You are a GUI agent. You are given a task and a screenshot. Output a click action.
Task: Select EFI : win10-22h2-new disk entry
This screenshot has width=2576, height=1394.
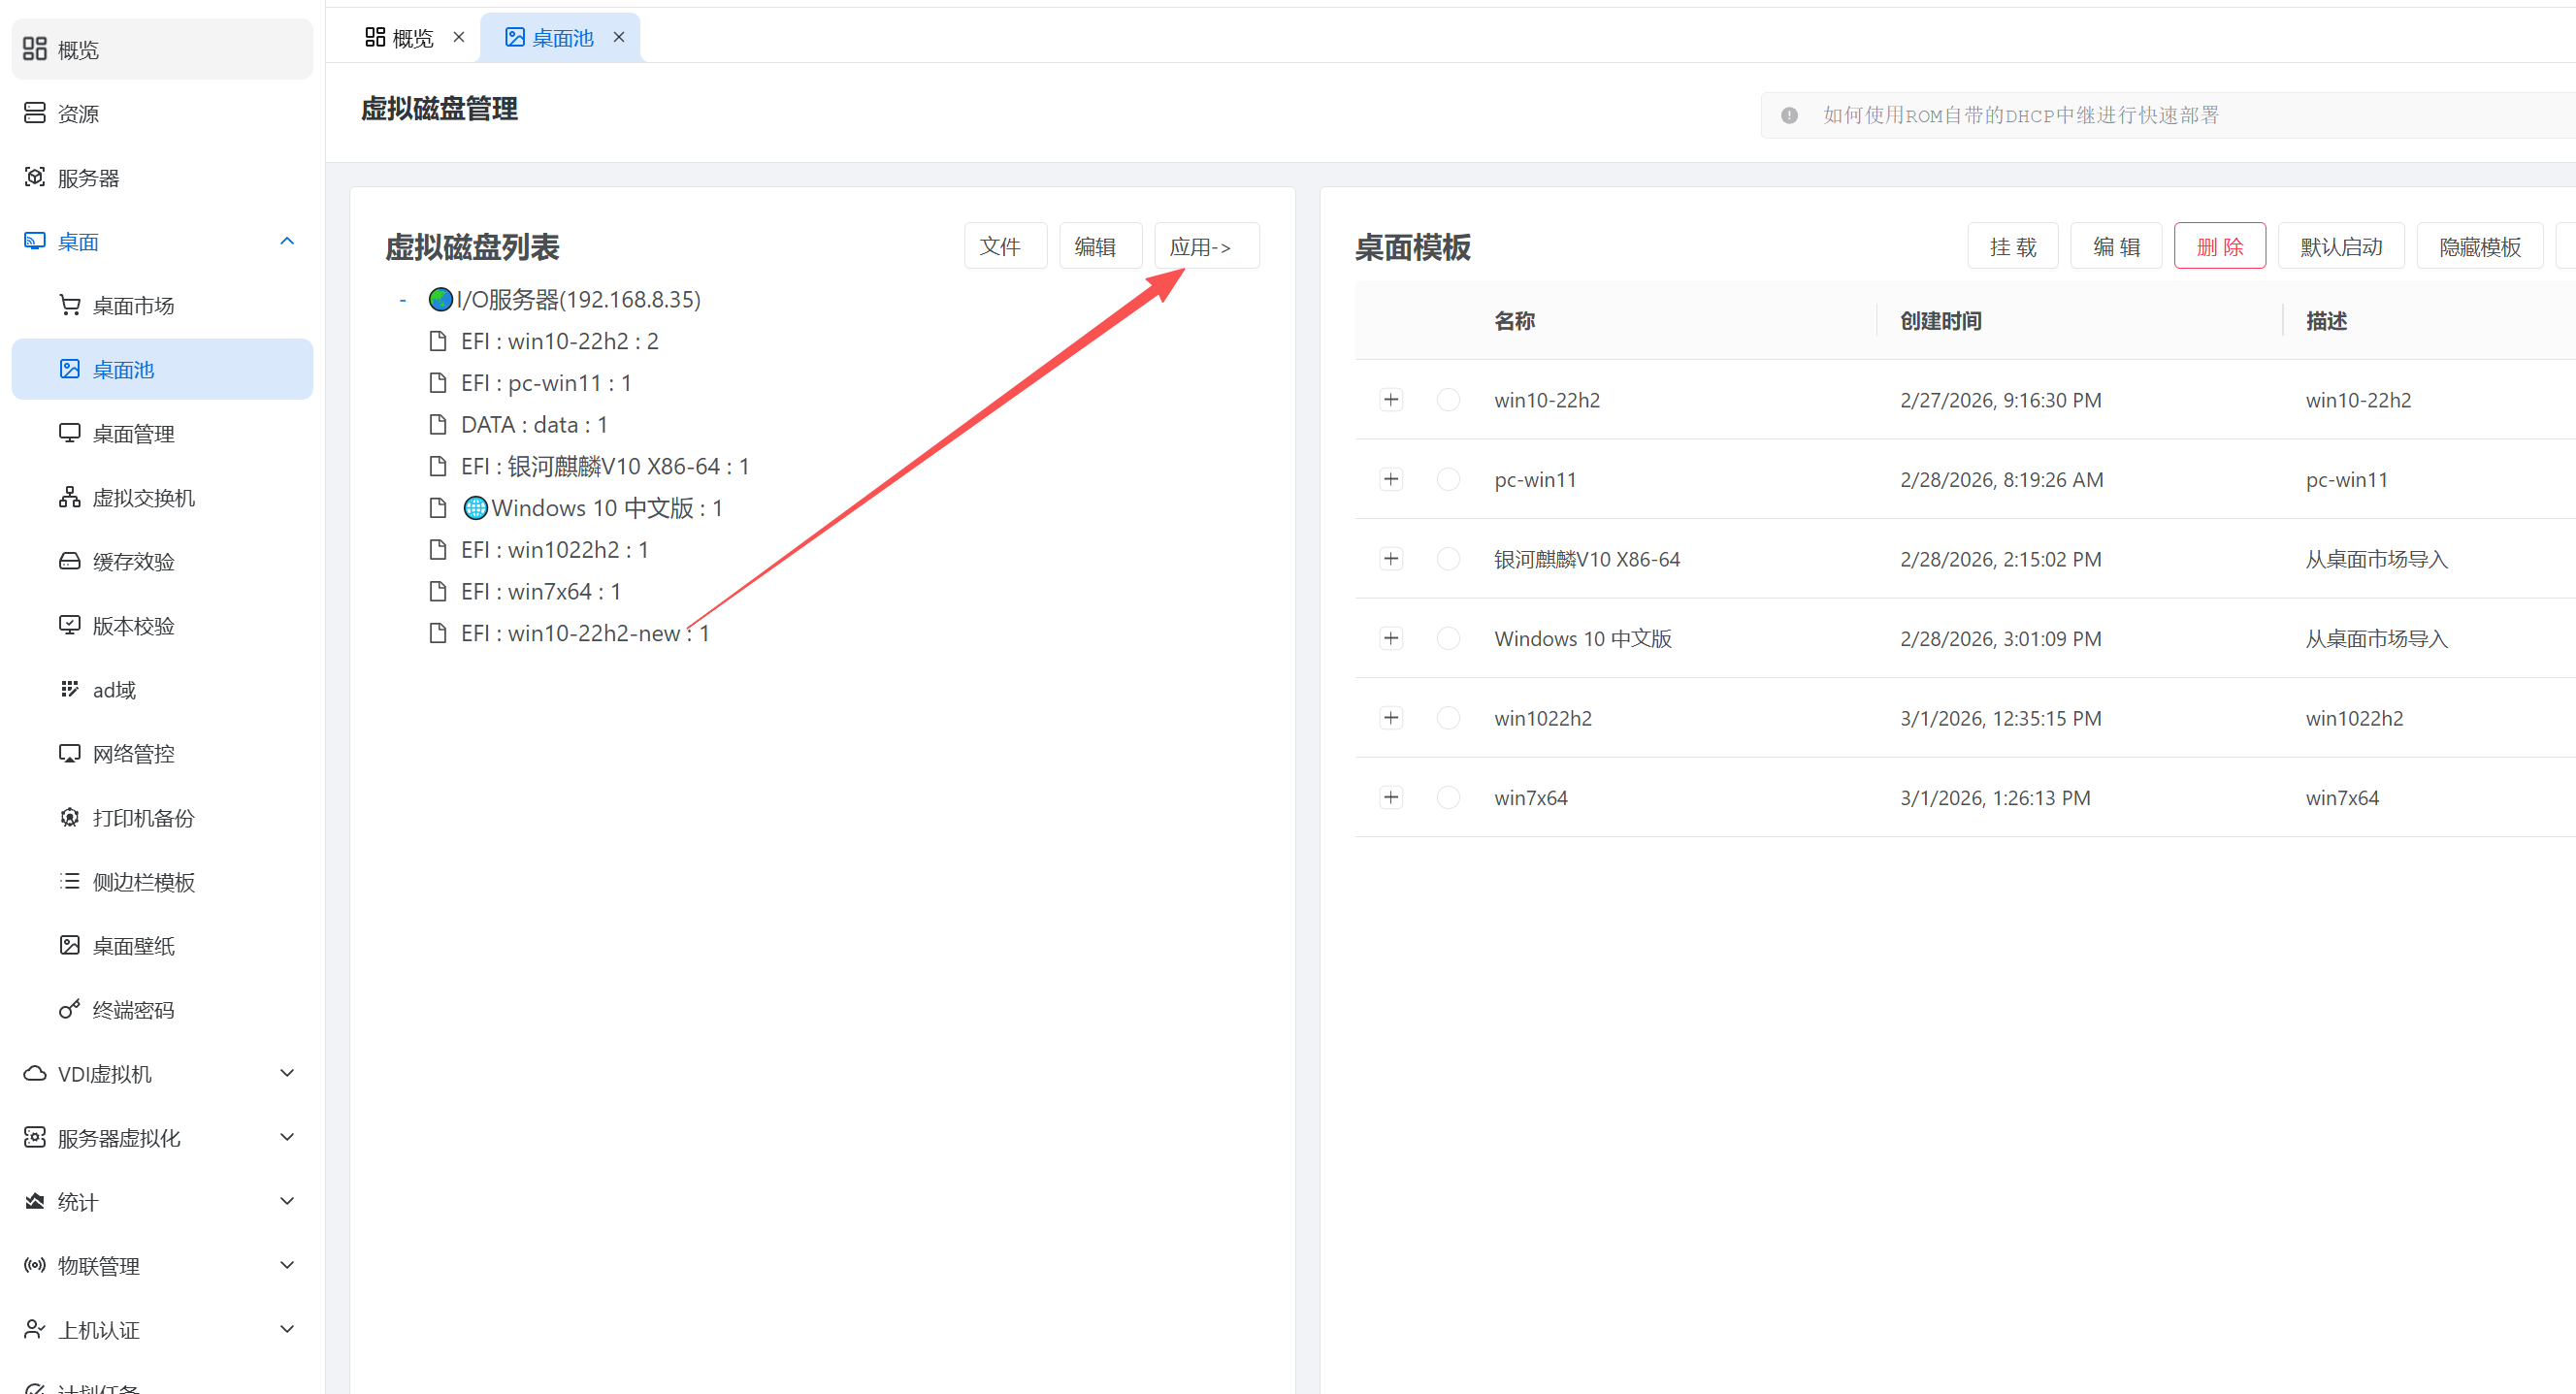[x=584, y=633]
